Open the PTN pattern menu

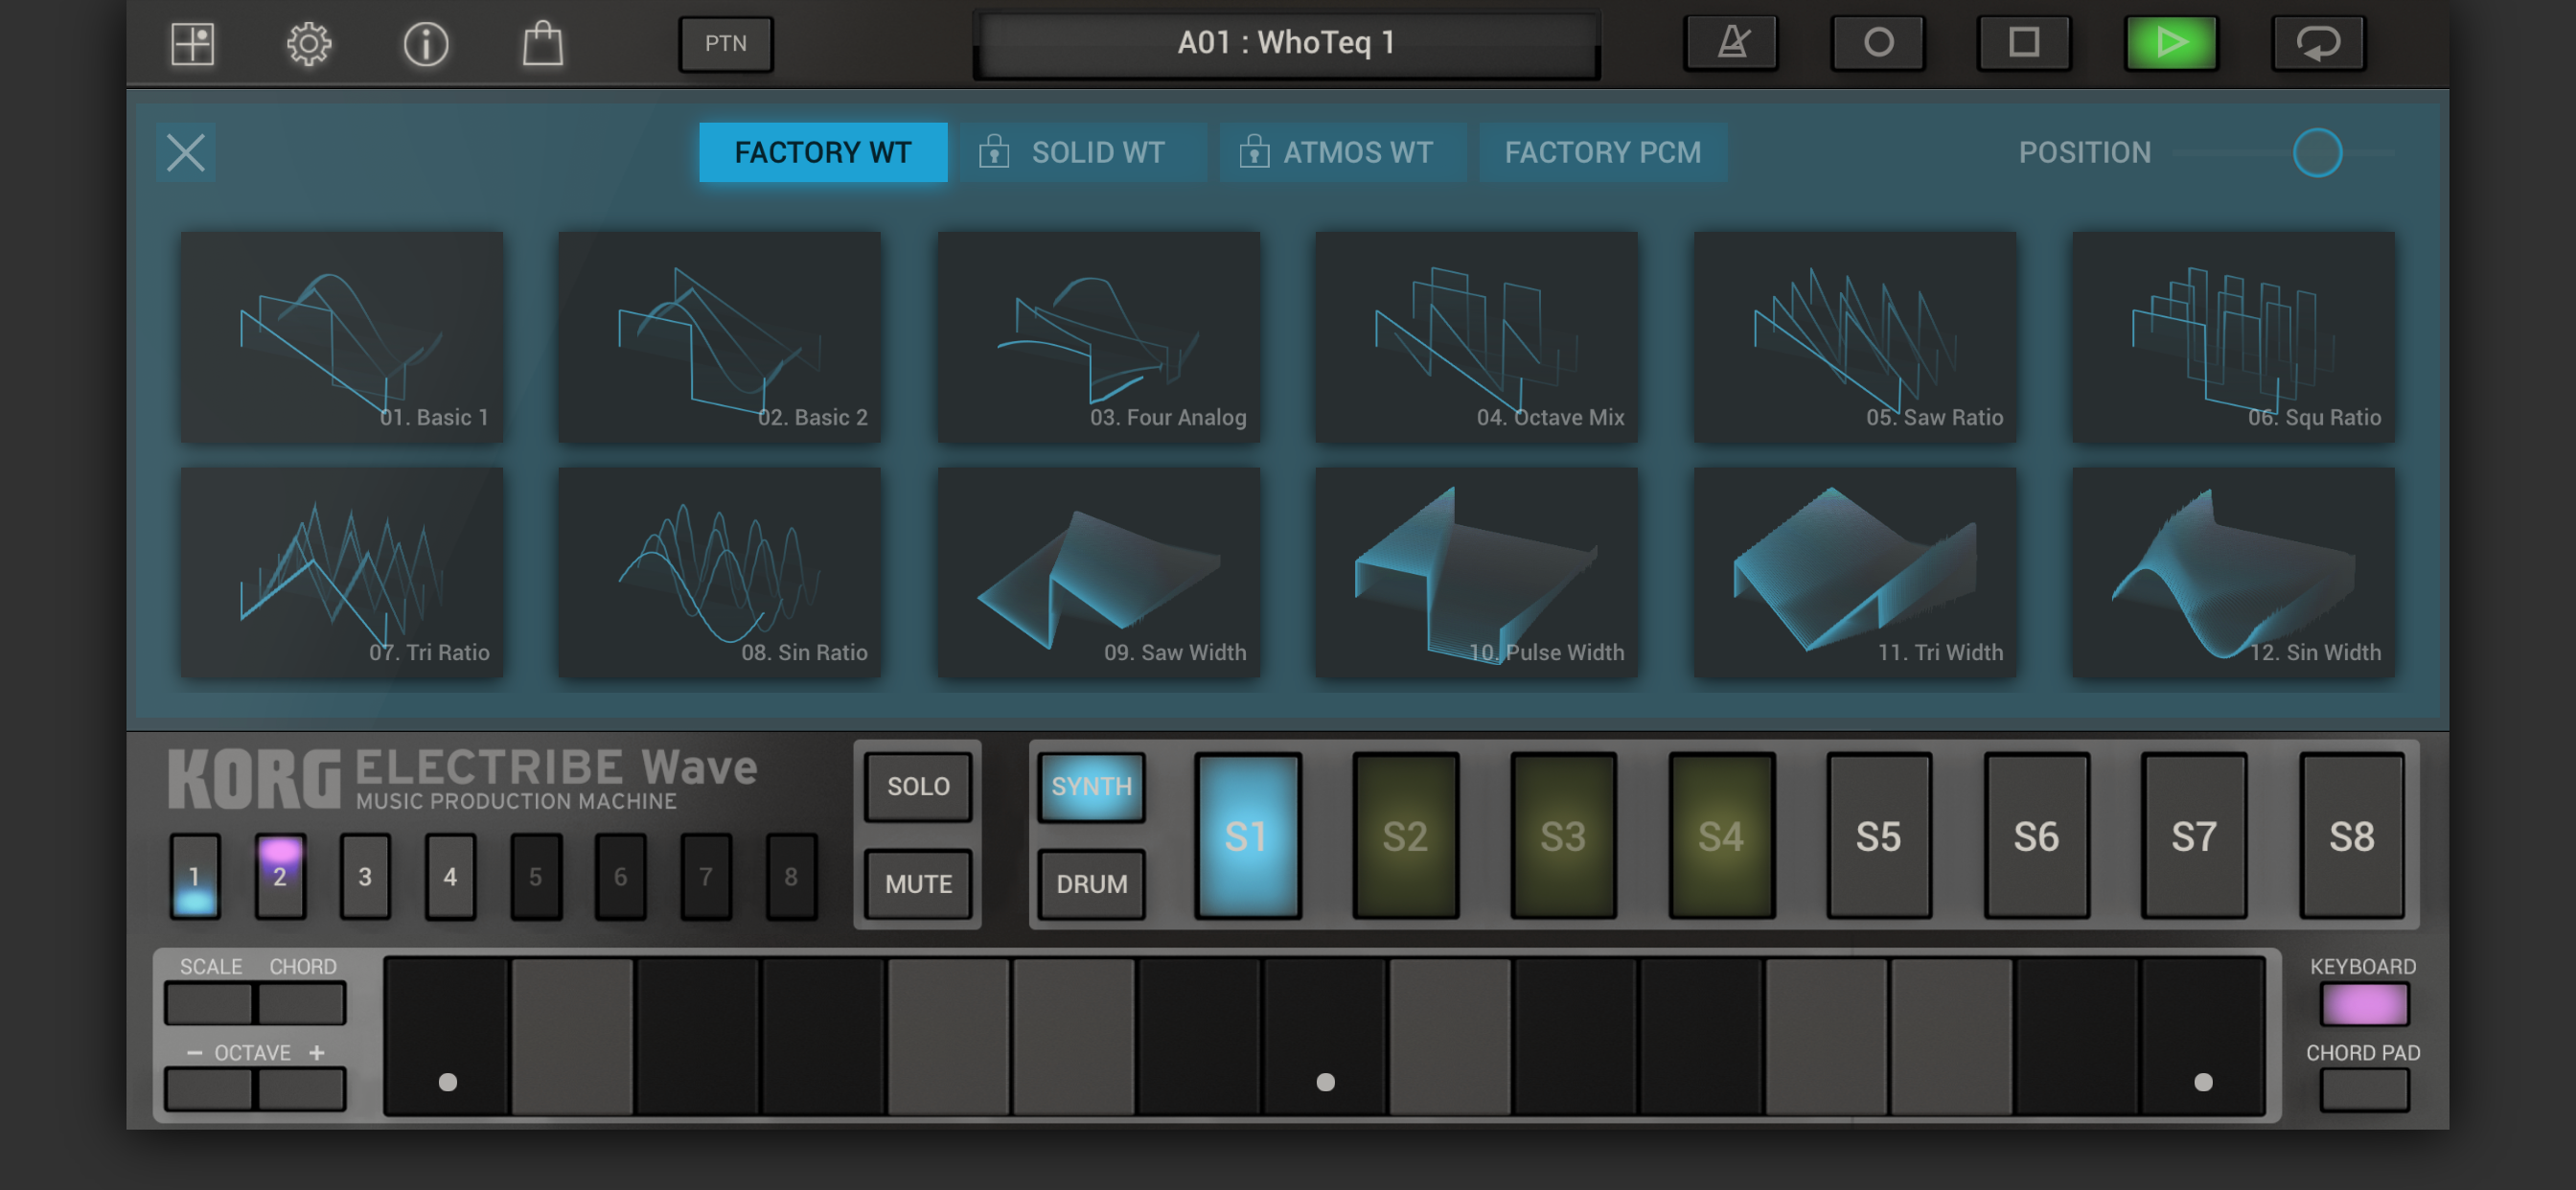(x=725, y=43)
